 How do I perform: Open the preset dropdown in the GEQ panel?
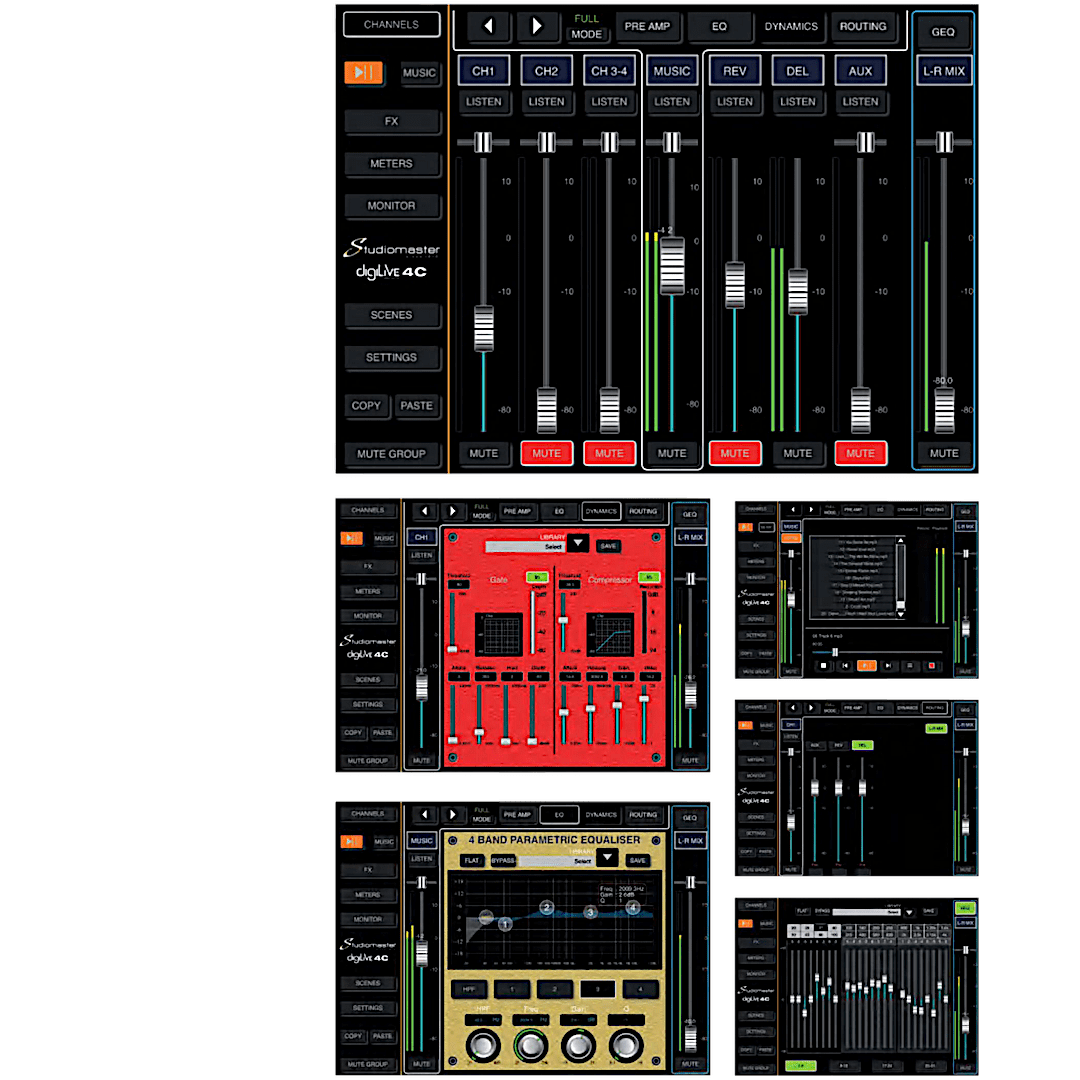(x=910, y=912)
